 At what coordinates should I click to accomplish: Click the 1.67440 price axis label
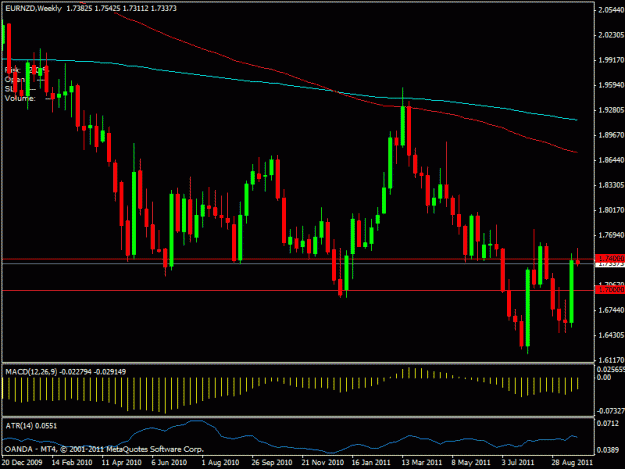[611, 310]
